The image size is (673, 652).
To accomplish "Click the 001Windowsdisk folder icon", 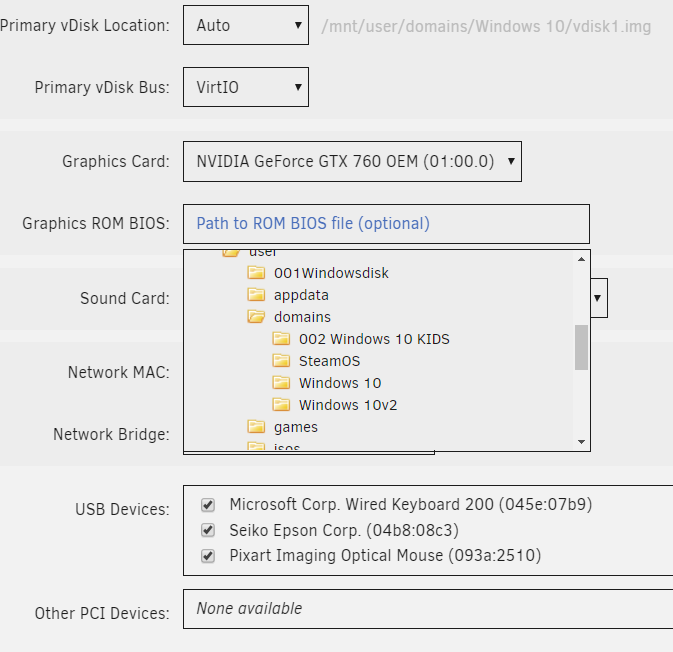I will click(x=256, y=273).
